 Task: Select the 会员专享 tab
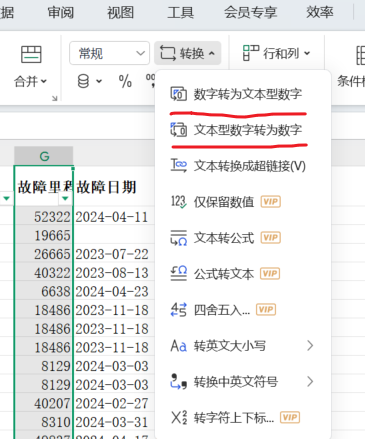pyautogui.click(x=250, y=13)
